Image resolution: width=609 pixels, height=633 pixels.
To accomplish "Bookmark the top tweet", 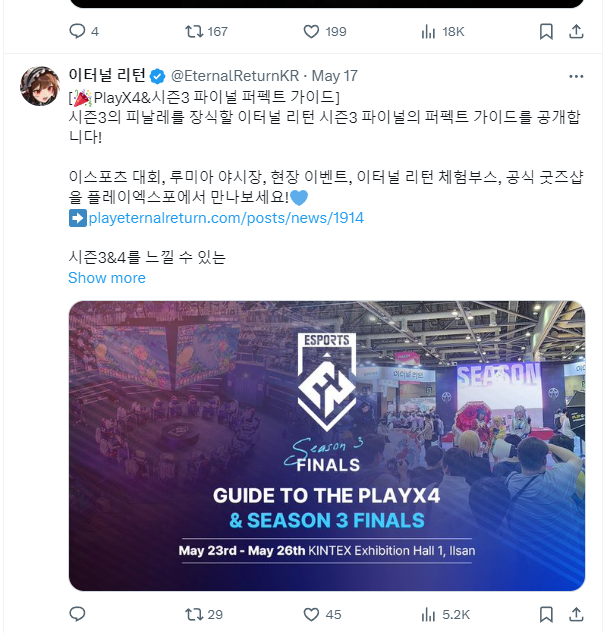I will 546,31.
